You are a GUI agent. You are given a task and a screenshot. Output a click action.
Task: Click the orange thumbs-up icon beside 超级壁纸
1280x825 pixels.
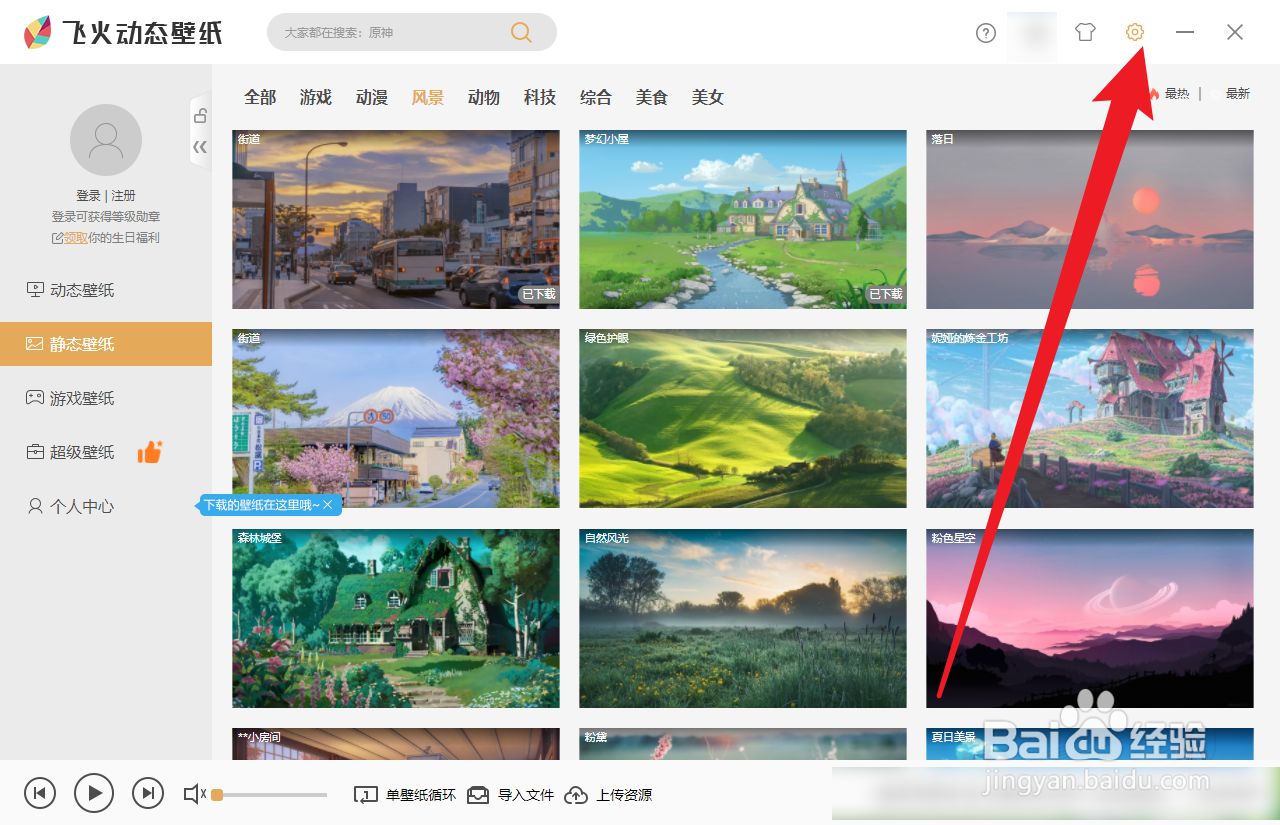click(150, 451)
